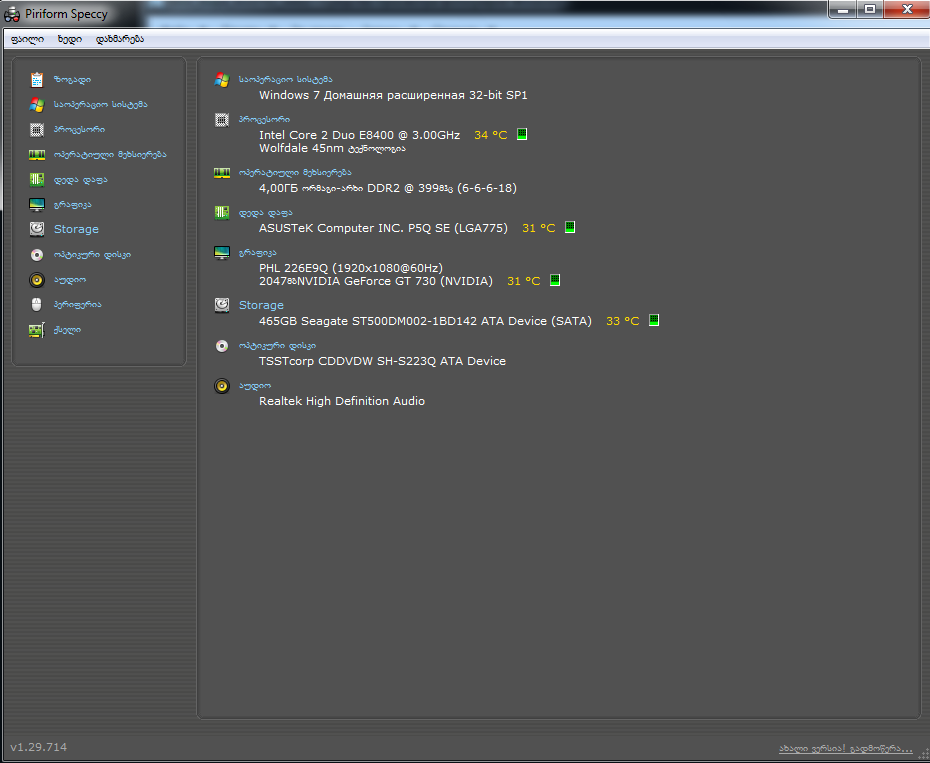Click the 'Windows 7 Домашняя расширенная 32-bit SP1' text

(x=393, y=95)
